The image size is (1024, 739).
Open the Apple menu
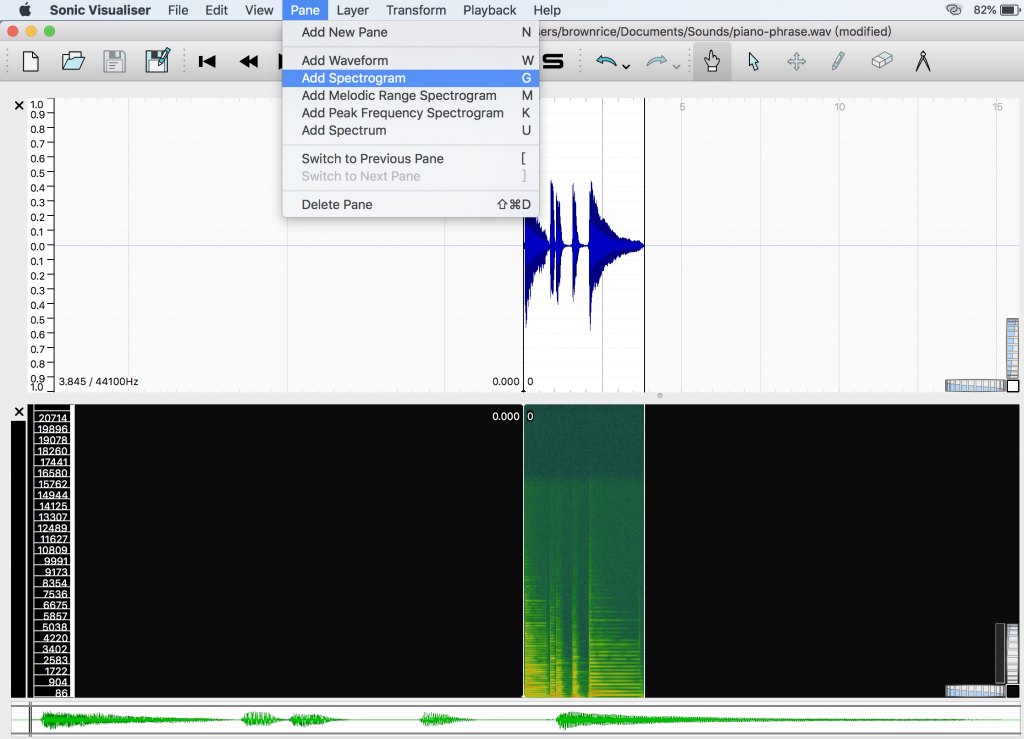click(x=25, y=10)
